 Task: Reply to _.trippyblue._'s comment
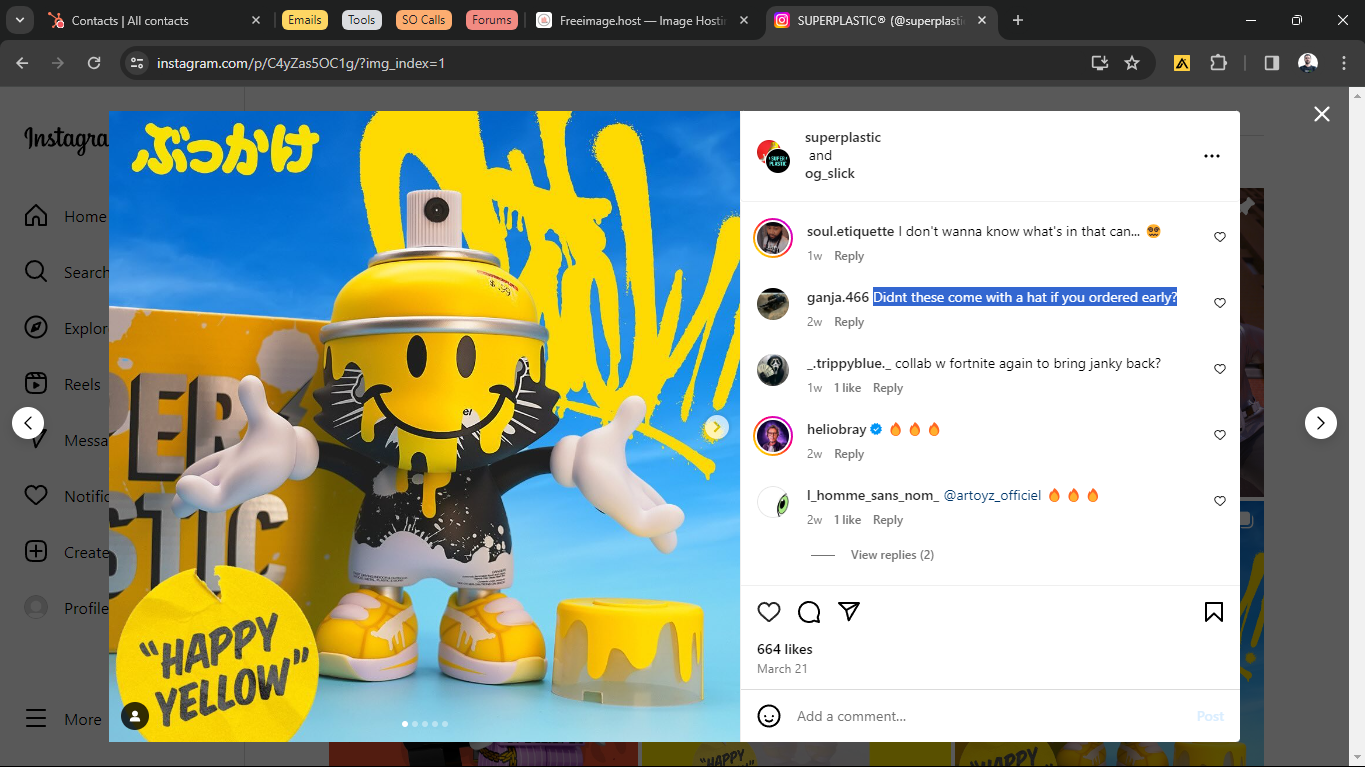[888, 388]
